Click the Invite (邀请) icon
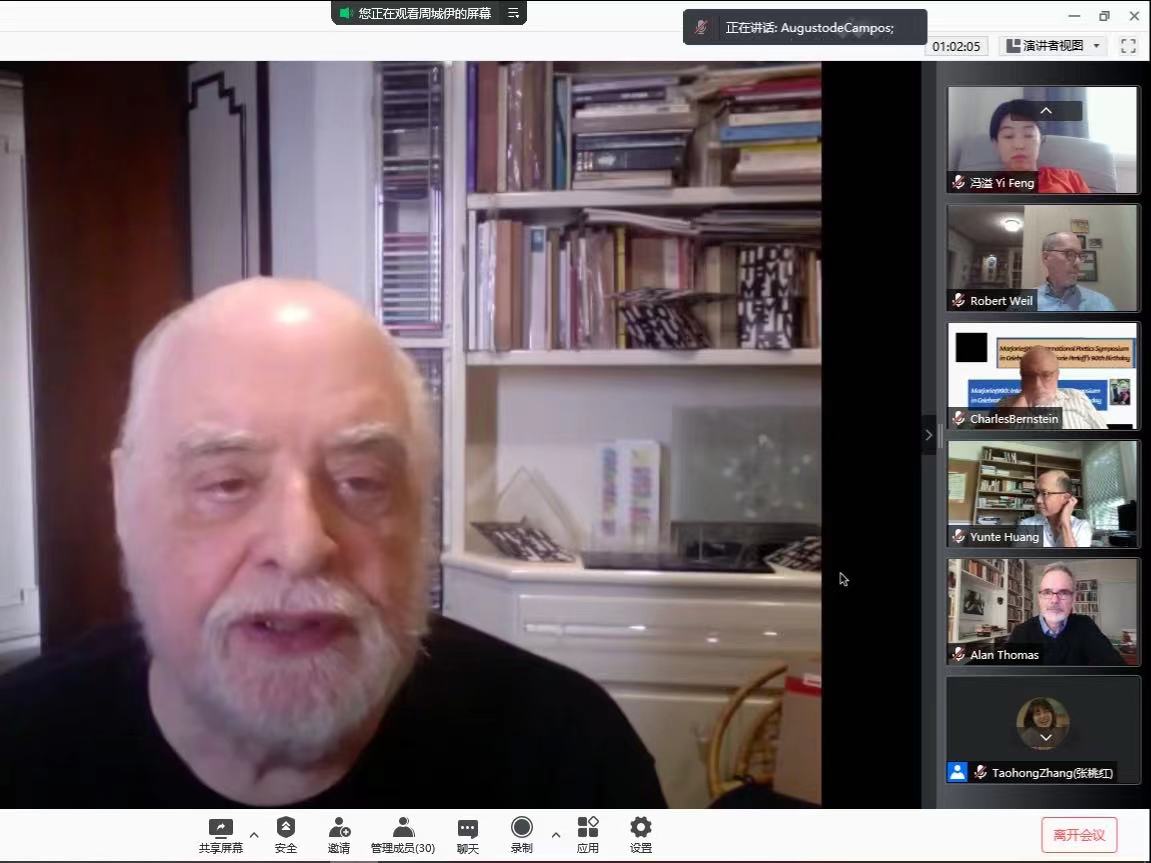Image resolution: width=1151 pixels, height=863 pixels. 339,828
